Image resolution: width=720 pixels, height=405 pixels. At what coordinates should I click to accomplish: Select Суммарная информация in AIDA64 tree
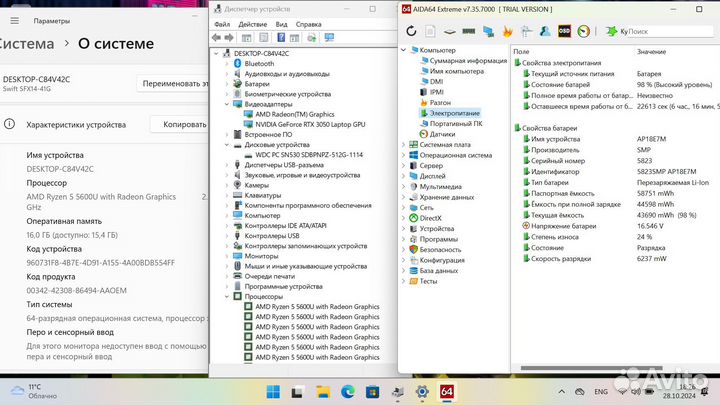click(x=468, y=61)
